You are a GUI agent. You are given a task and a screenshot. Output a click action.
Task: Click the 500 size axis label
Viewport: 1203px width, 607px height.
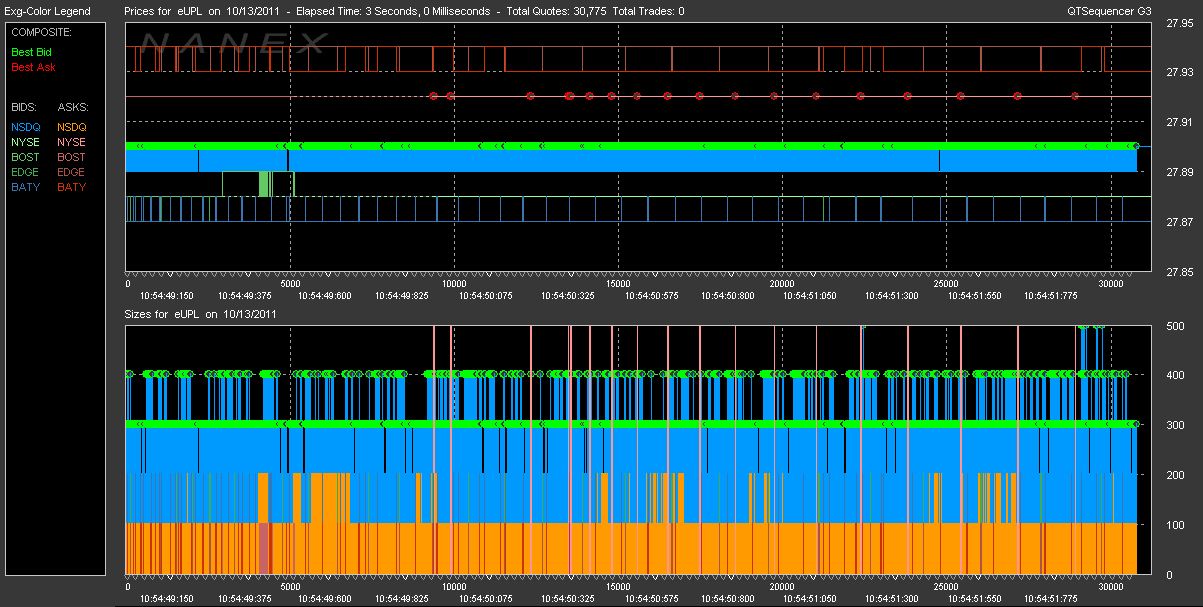point(1176,326)
